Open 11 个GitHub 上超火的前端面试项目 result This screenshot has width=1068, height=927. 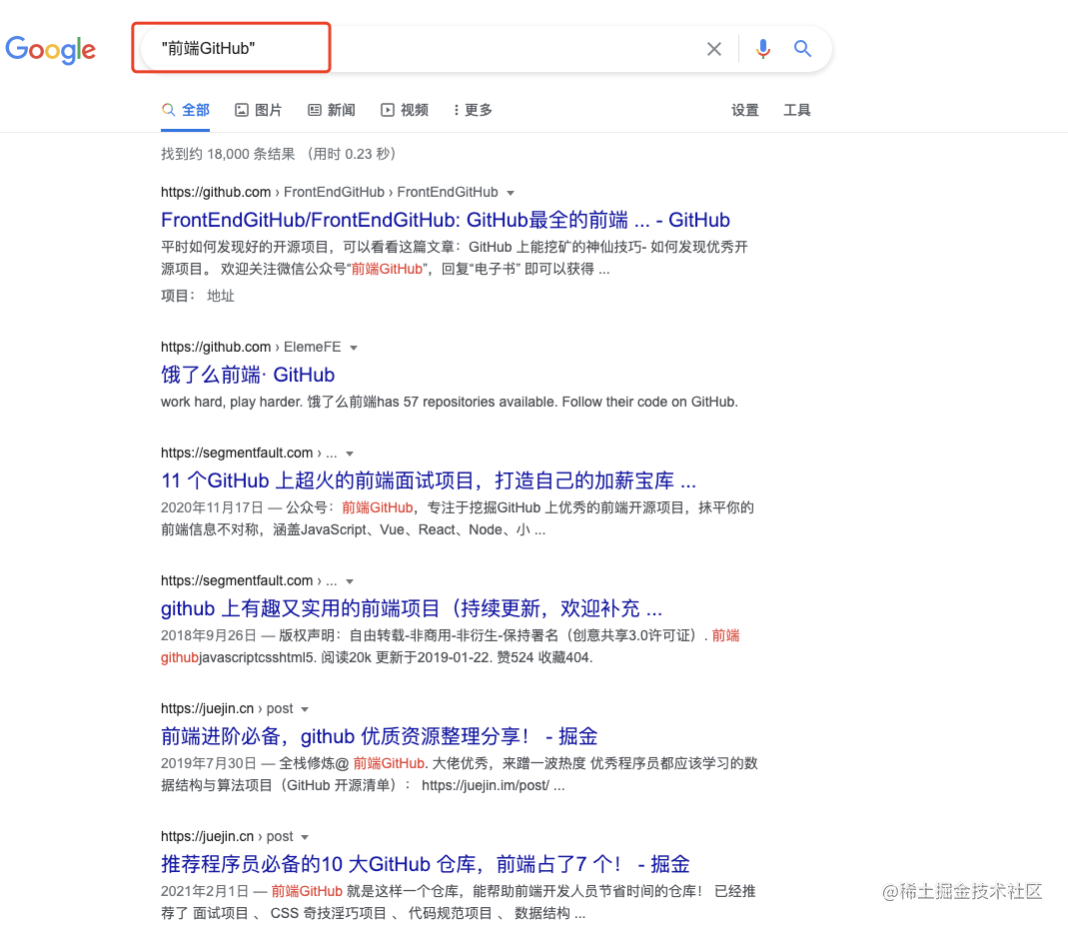tap(428, 481)
